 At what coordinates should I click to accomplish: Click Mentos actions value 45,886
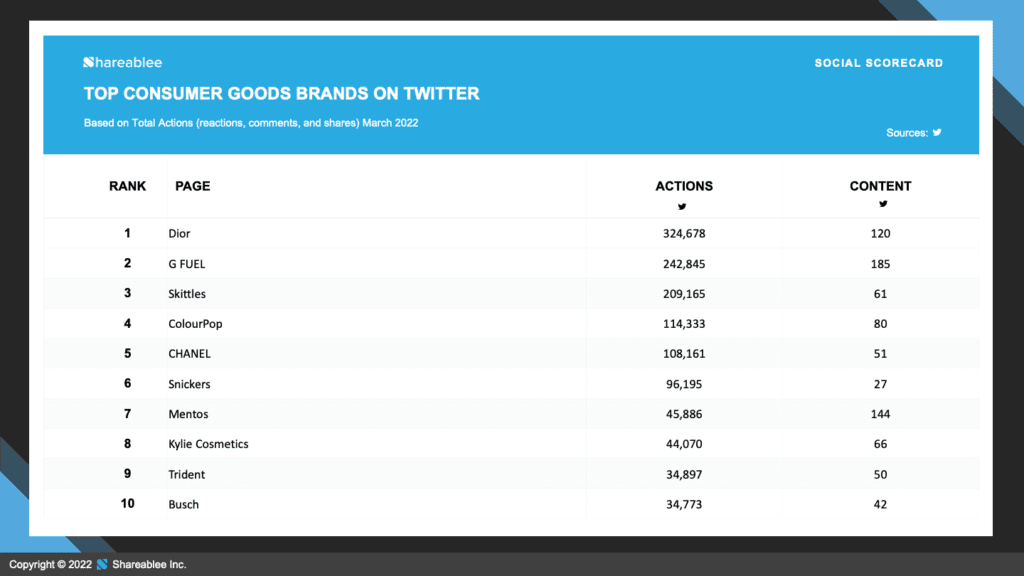click(684, 414)
